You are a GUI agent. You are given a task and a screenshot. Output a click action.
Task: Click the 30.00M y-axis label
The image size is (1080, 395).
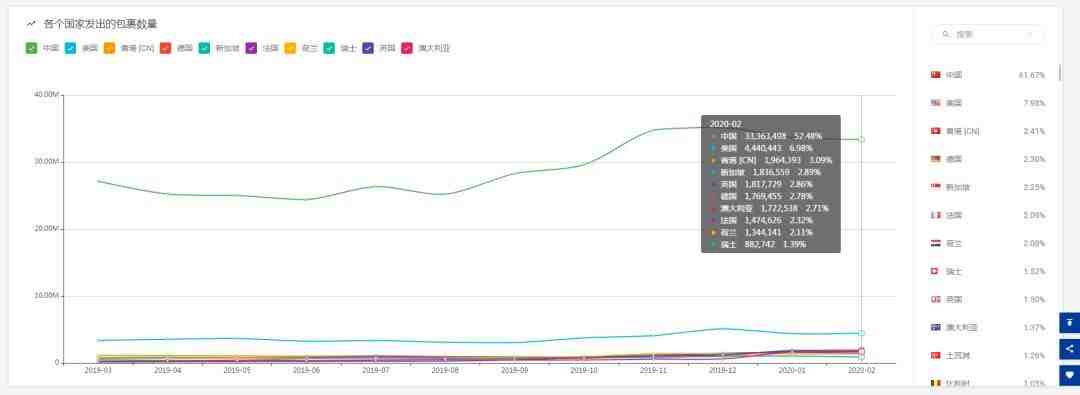46,161
